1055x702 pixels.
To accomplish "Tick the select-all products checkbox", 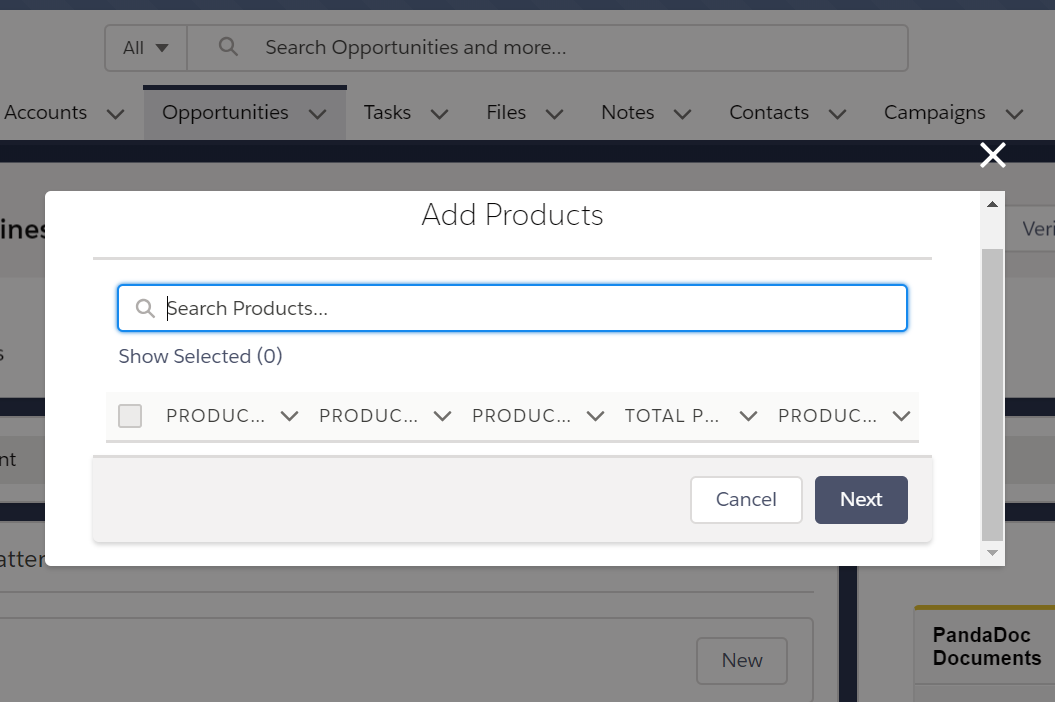I will tap(130, 416).
